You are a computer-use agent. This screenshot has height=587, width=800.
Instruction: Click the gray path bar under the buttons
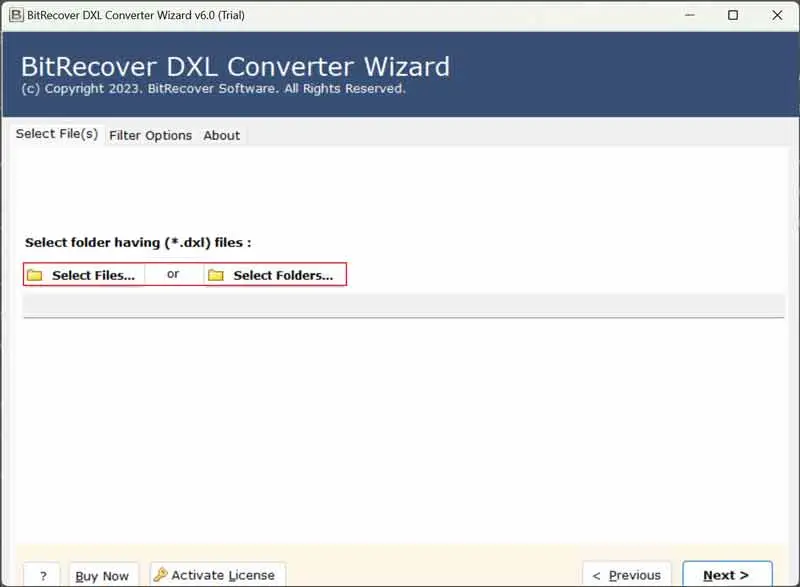coord(402,305)
